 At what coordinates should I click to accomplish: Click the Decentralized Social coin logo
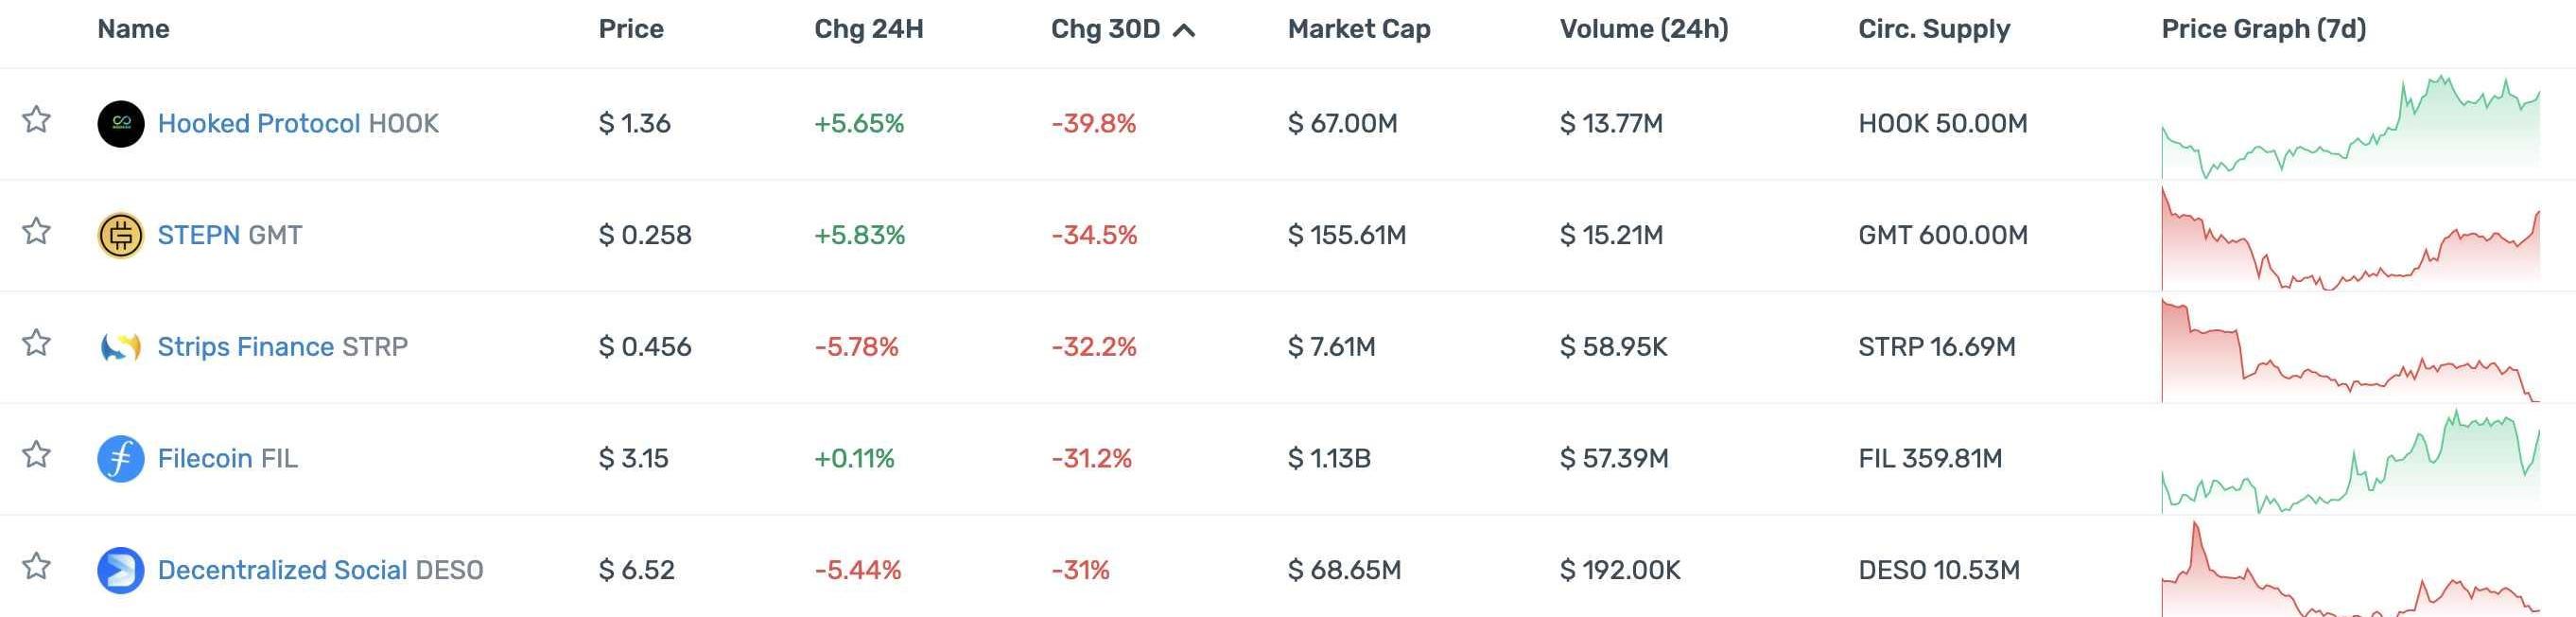pos(120,570)
